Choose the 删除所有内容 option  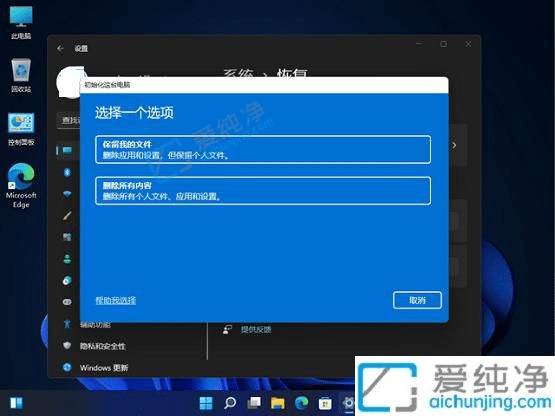pyautogui.click(x=263, y=191)
